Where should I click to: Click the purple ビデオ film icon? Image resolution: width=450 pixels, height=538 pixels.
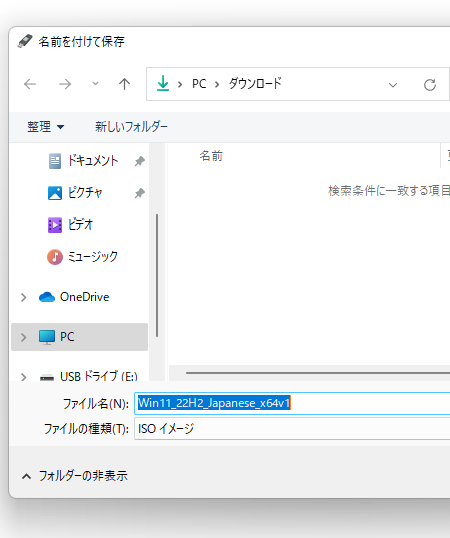point(55,225)
